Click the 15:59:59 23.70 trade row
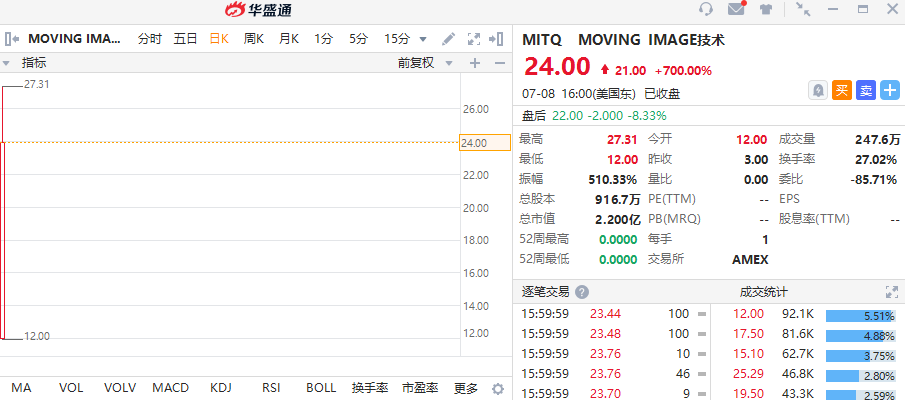Viewport: 905px width, 400px height. point(614,394)
